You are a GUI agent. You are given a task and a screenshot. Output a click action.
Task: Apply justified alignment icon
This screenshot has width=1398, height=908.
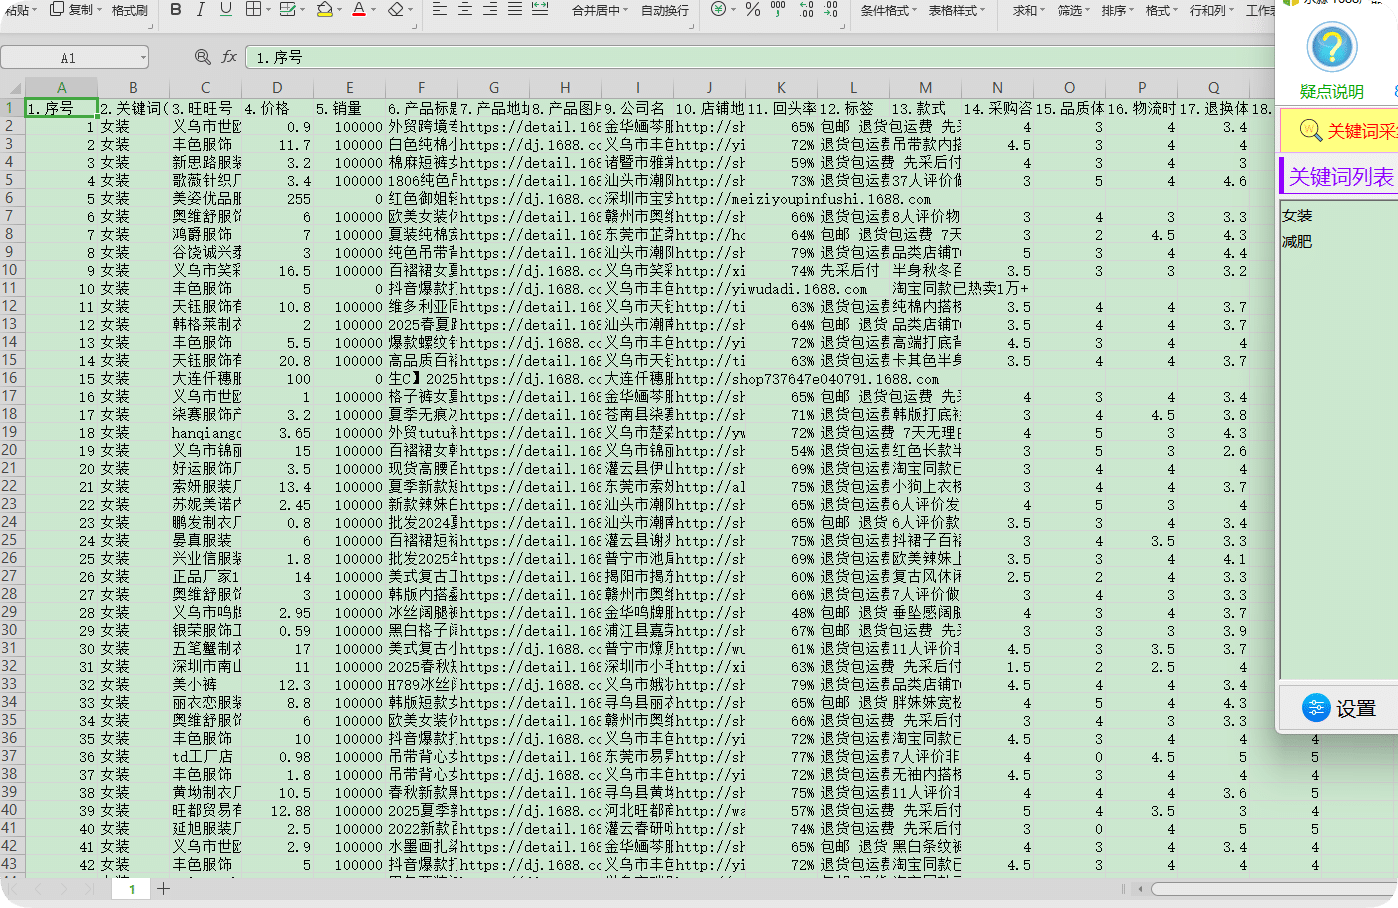point(515,10)
